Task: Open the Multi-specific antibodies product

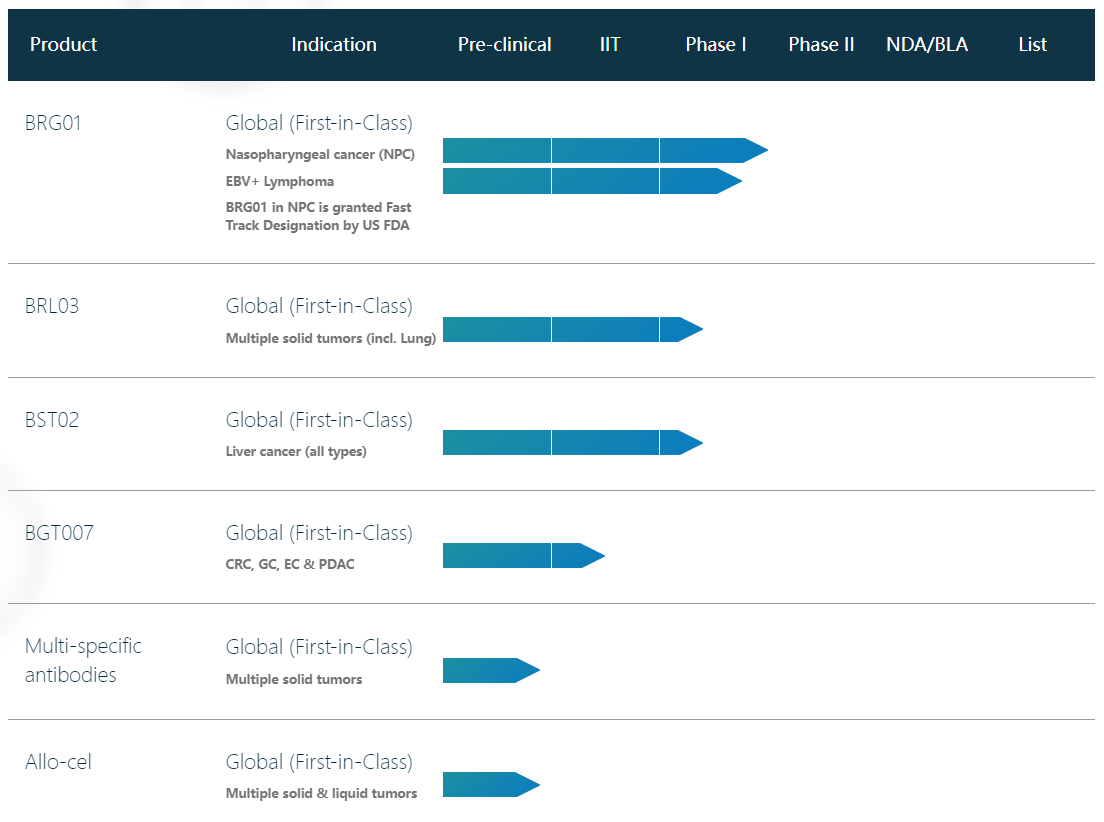Action: click(x=83, y=660)
